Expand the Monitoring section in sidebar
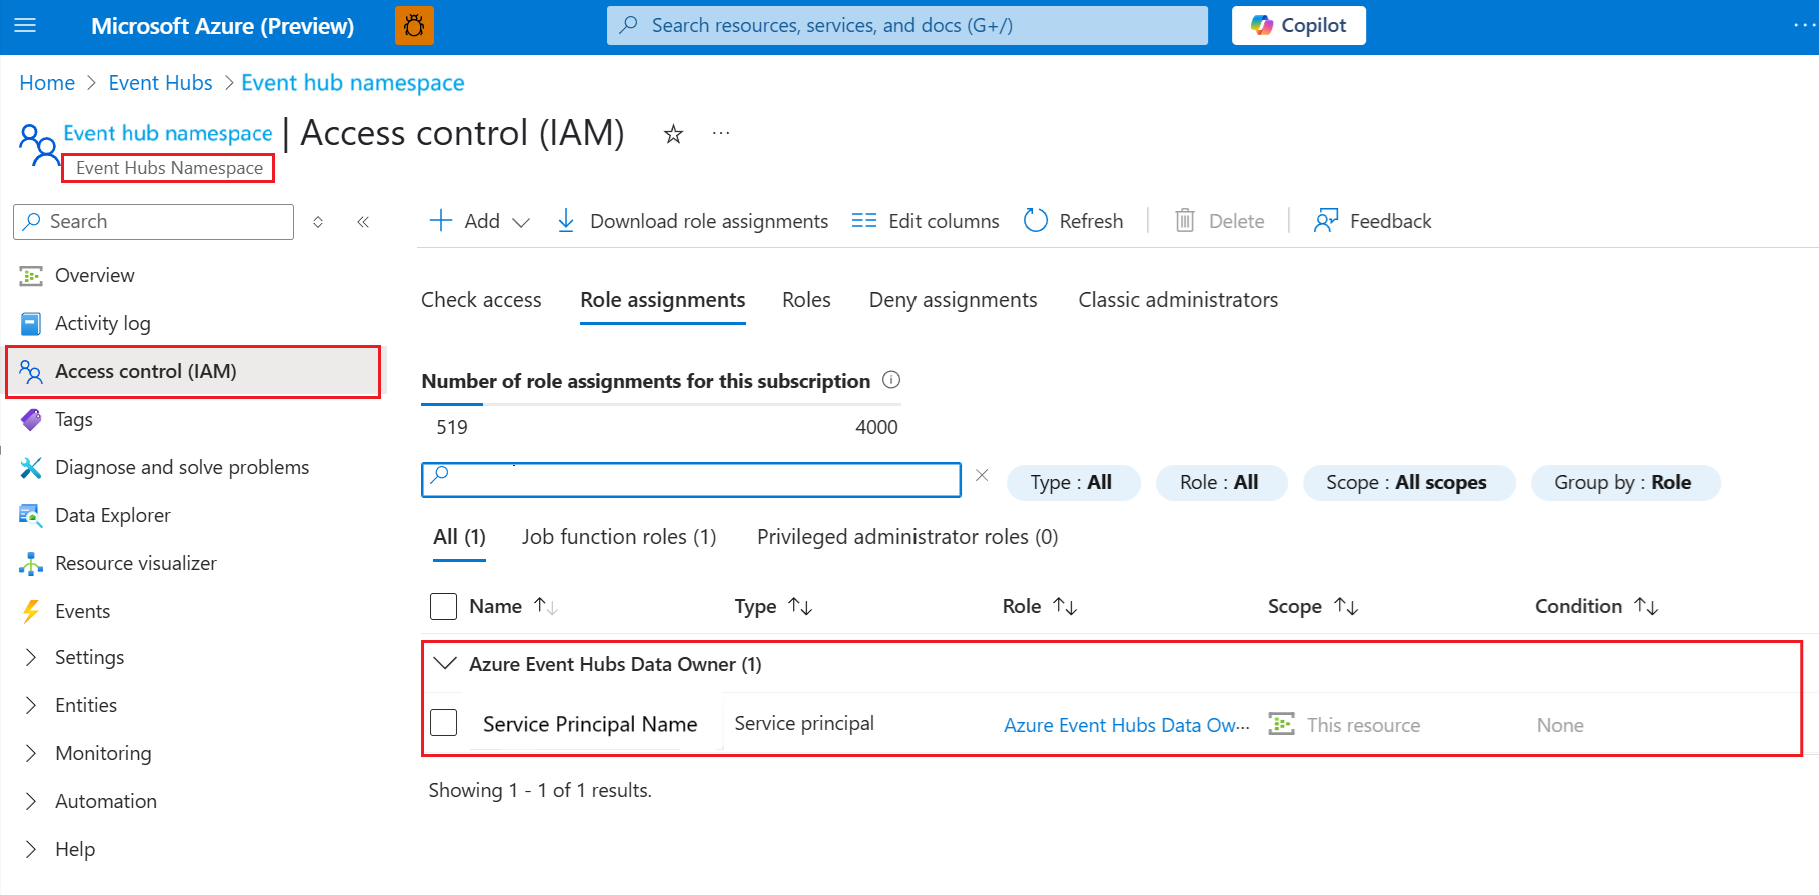The height and width of the screenshot is (895, 1819). [31, 753]
